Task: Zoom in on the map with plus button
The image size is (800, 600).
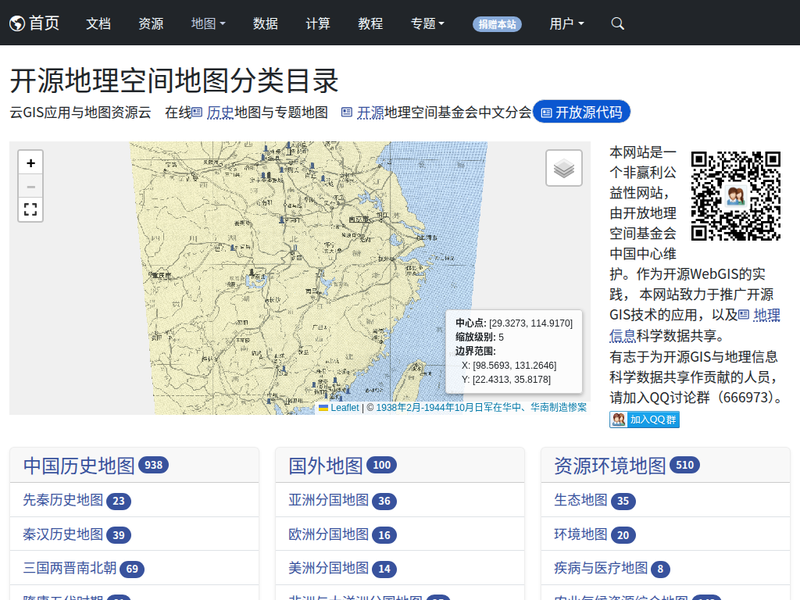Action: pyautogui.click(x=31, y=163)
